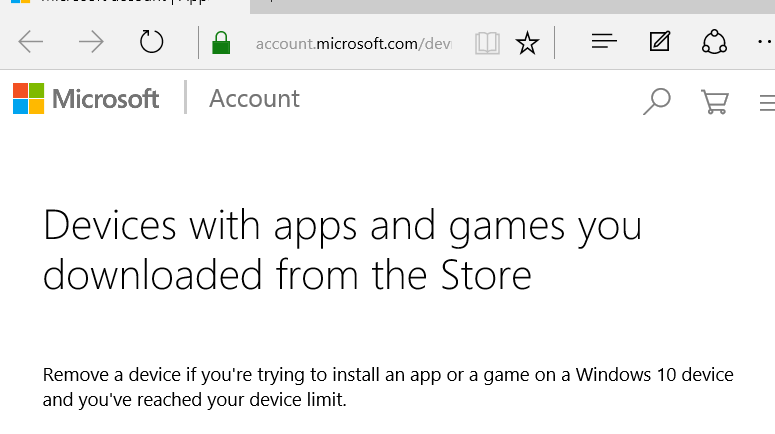Add page to favorites with star icon
This screenshot has height=434, width=775.
(x=527, y=43)
